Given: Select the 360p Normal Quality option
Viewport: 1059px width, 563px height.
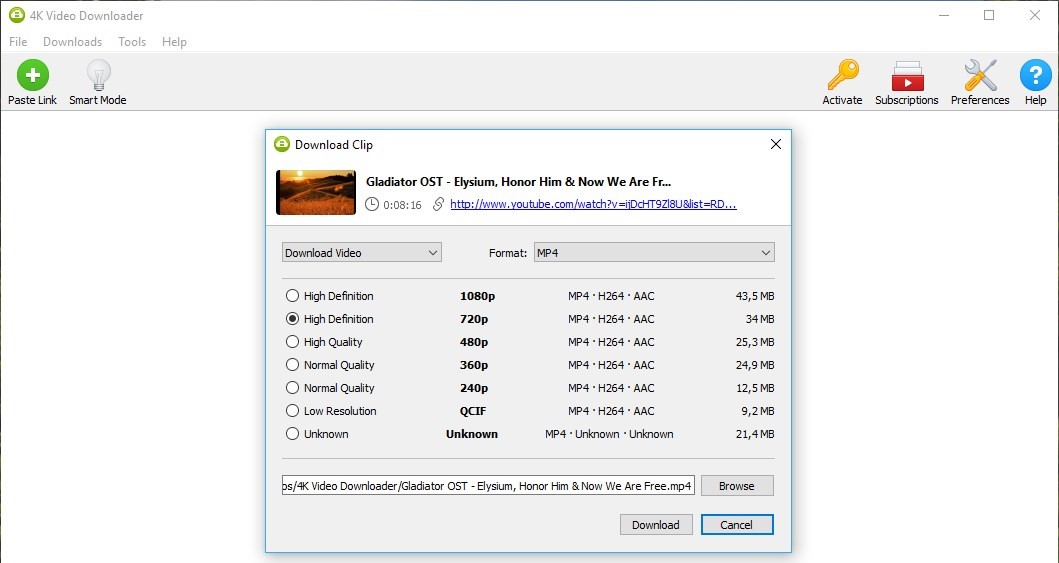Looking at the screenshot, I should click(292, 365).
